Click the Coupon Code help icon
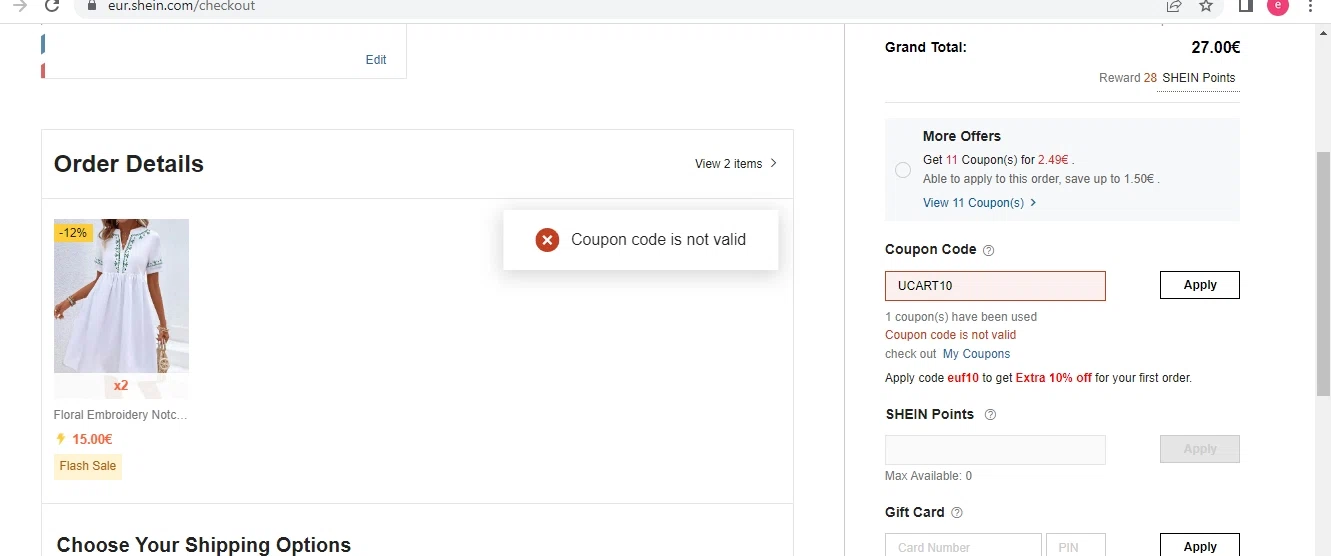The width and height of the screenshot is (1331, 556). (x=989, y=250)
